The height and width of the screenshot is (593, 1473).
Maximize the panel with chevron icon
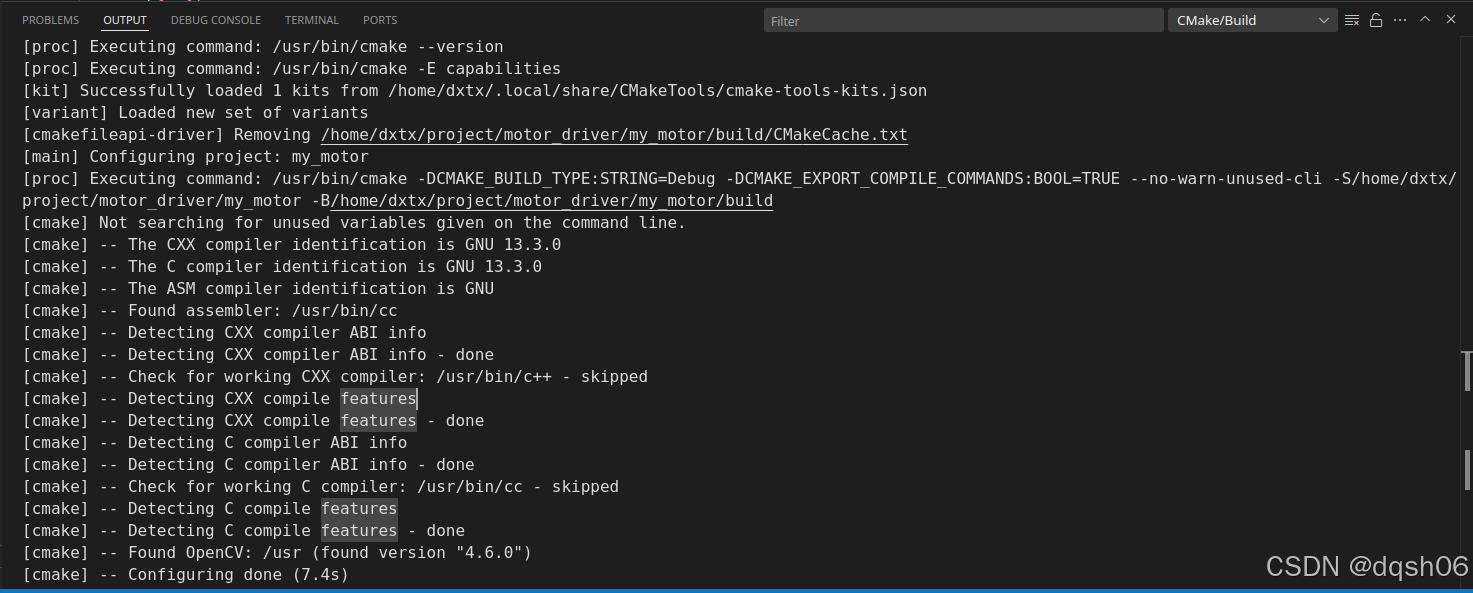point(1424,19)
